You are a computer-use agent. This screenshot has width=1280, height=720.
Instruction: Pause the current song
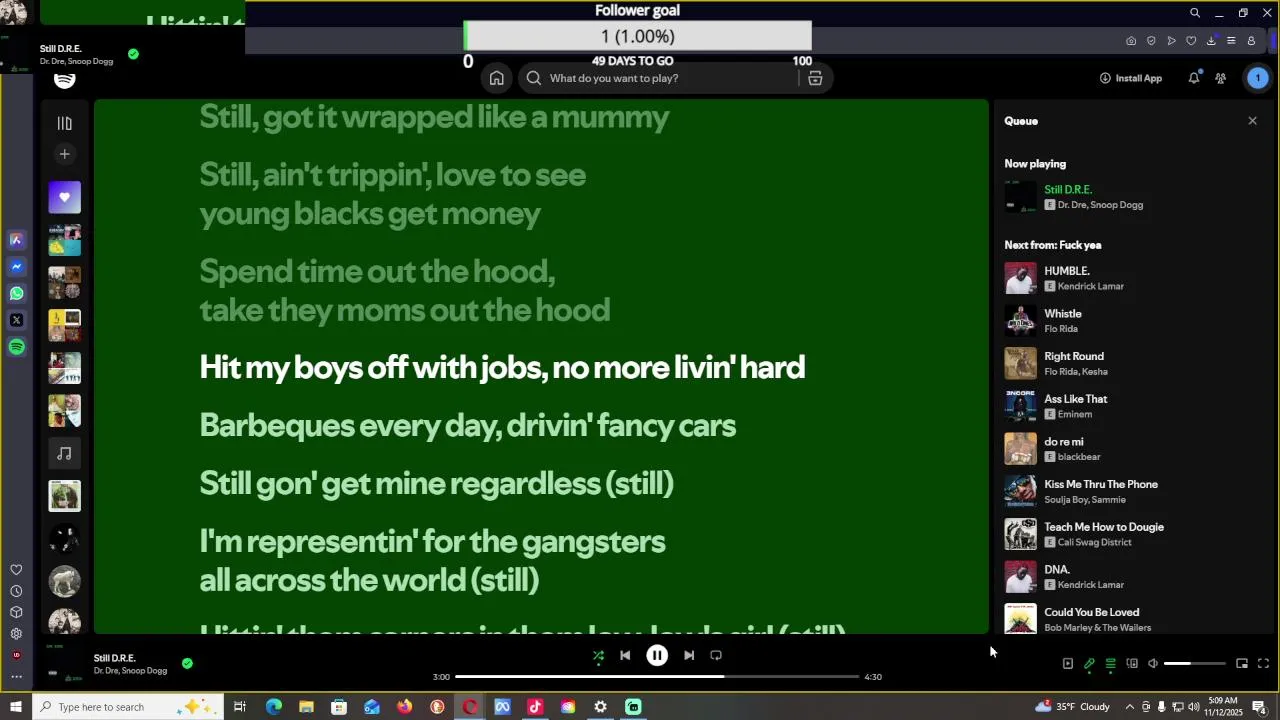(657, 656)
